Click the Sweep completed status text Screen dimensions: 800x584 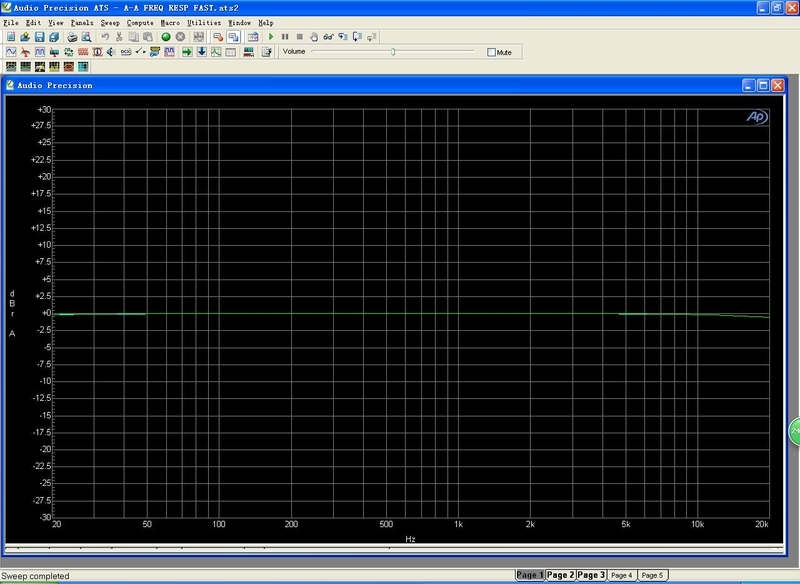coord(35,576)
